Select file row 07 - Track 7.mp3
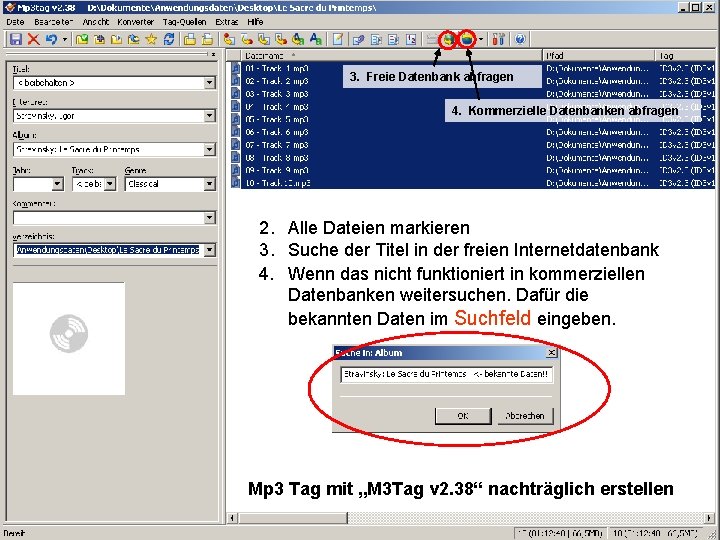 473,145
